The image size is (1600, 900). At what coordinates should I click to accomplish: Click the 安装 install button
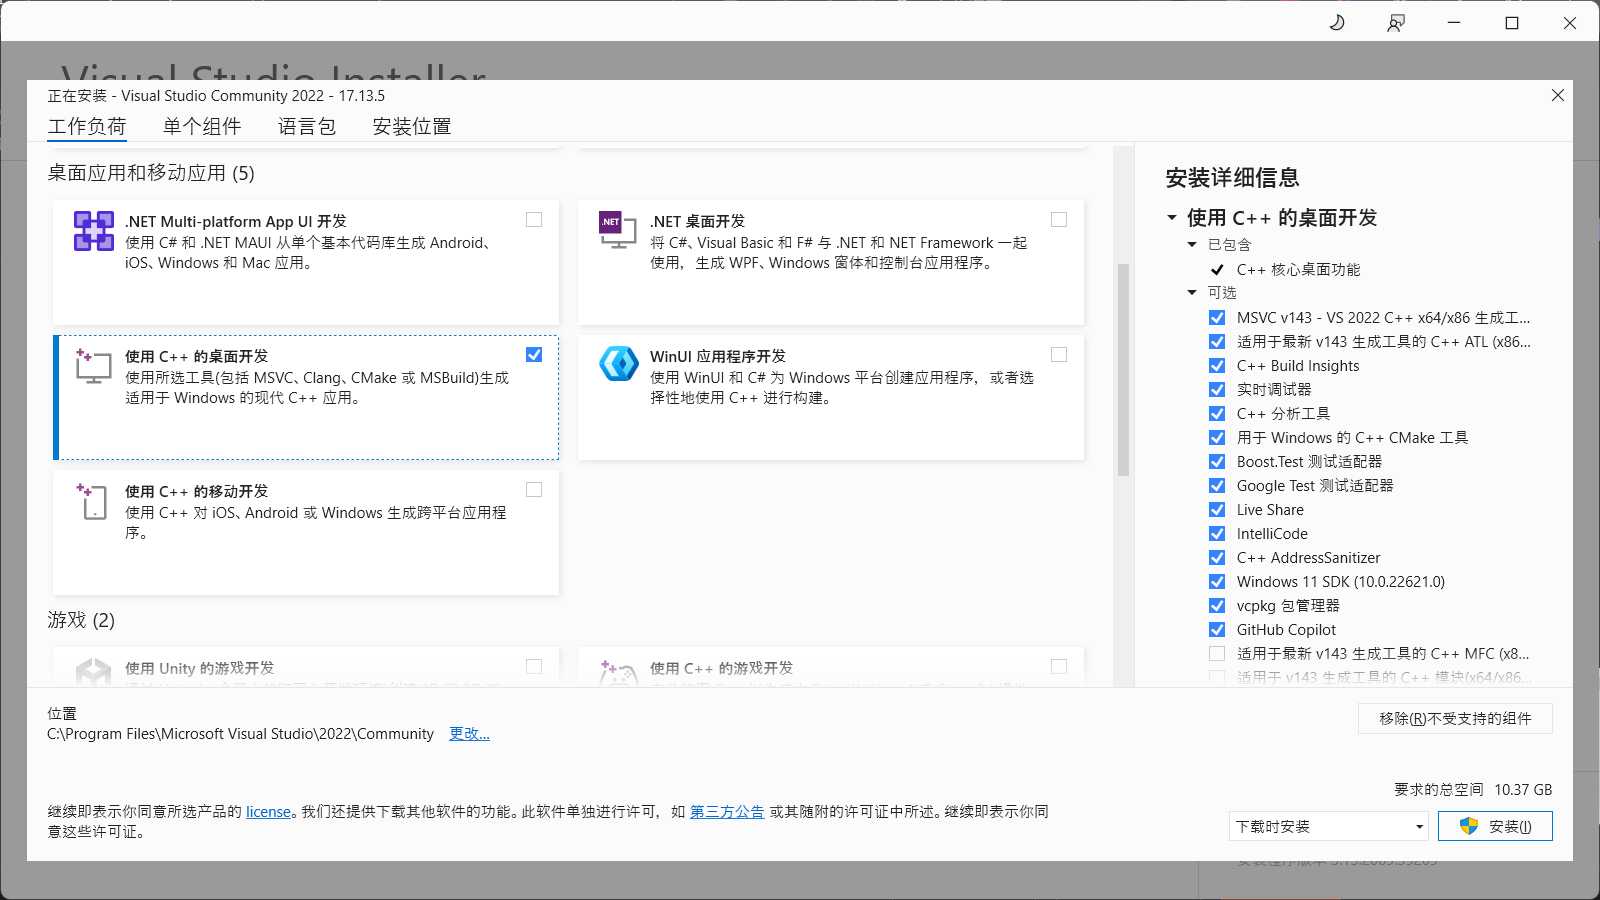(x=1495, y=826)
